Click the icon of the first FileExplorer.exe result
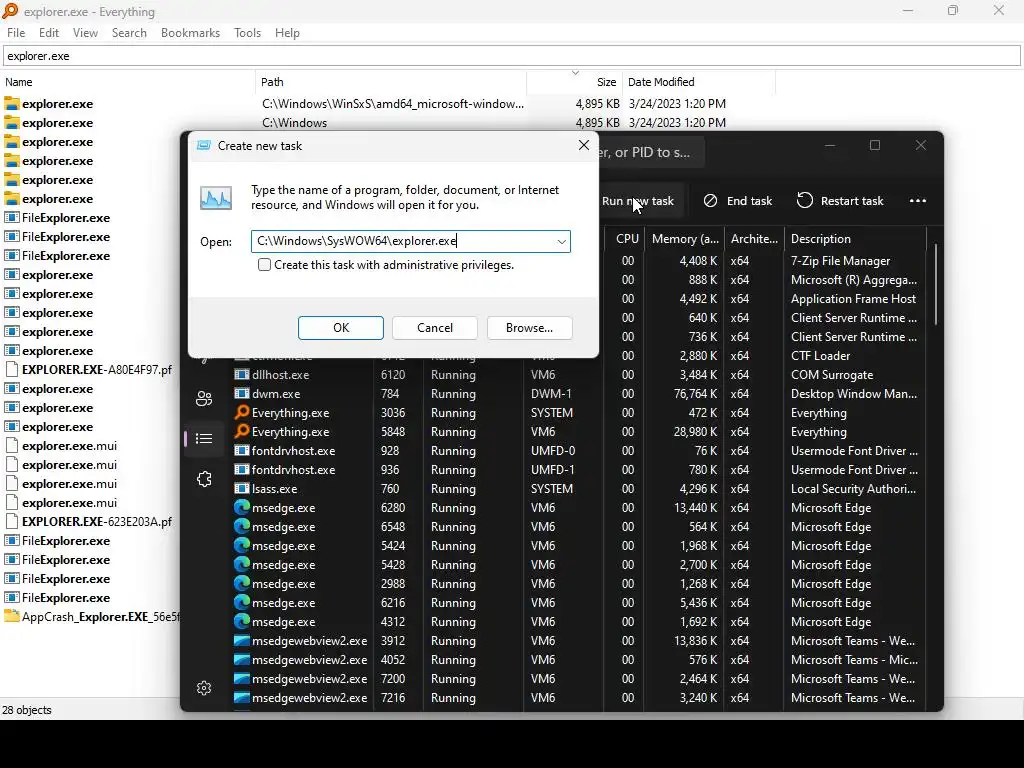The width and height of the screenshot is (1024, 768). click(12, 217)
